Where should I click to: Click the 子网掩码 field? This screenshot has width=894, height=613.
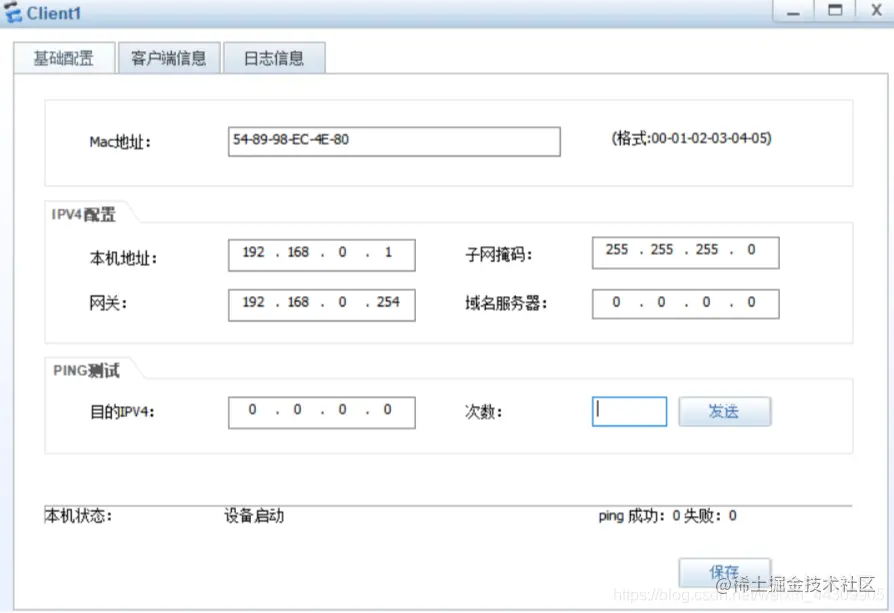tap(685, 253)
